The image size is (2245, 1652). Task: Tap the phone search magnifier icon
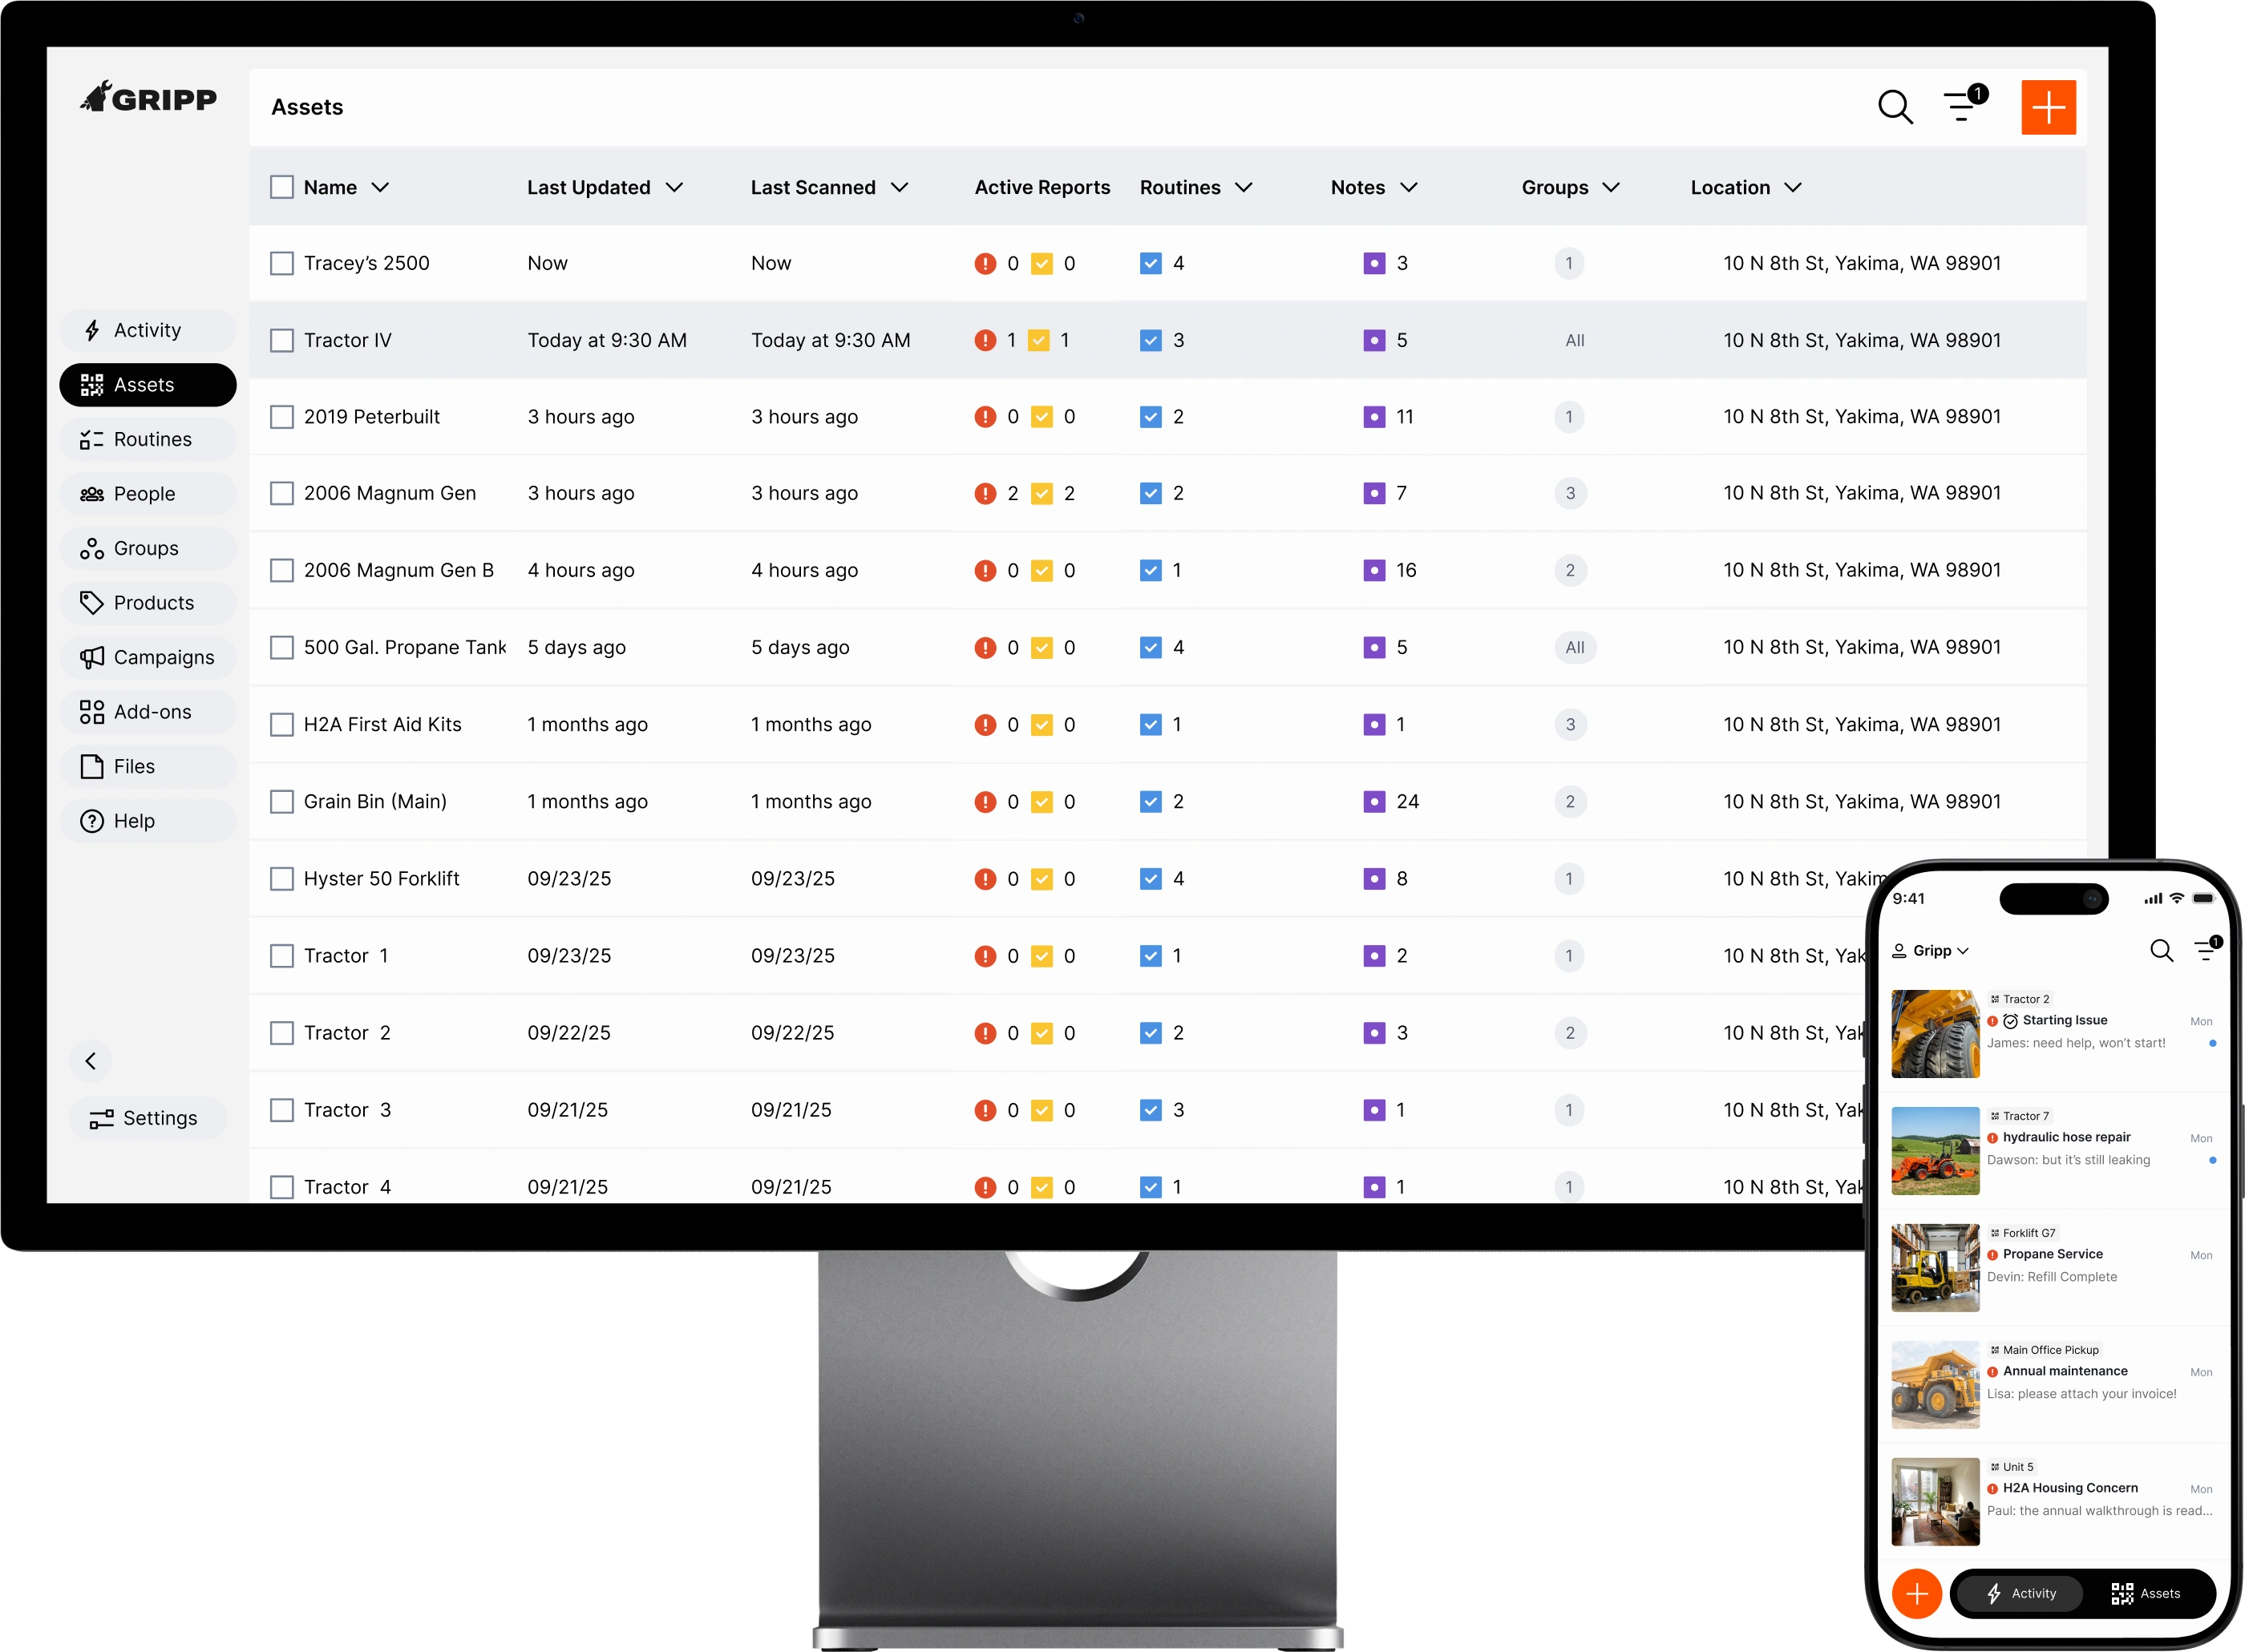coord(2161,951)
